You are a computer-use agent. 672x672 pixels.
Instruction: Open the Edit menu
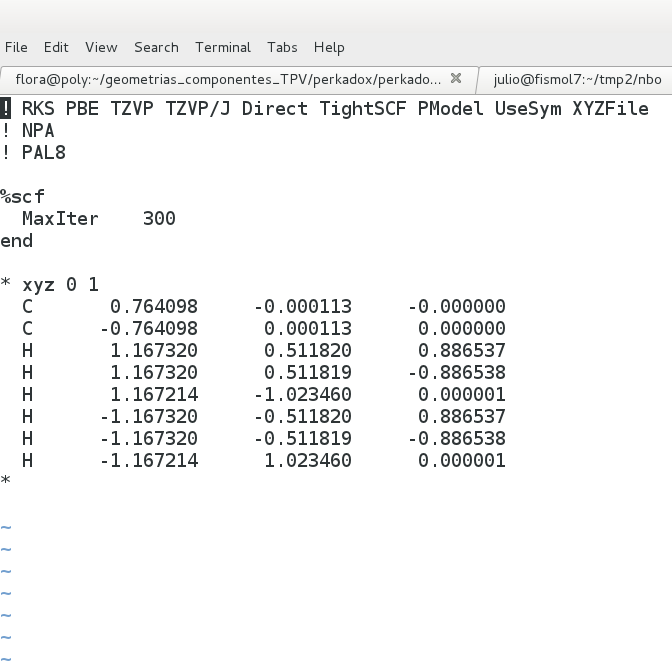tap(56, 47)
